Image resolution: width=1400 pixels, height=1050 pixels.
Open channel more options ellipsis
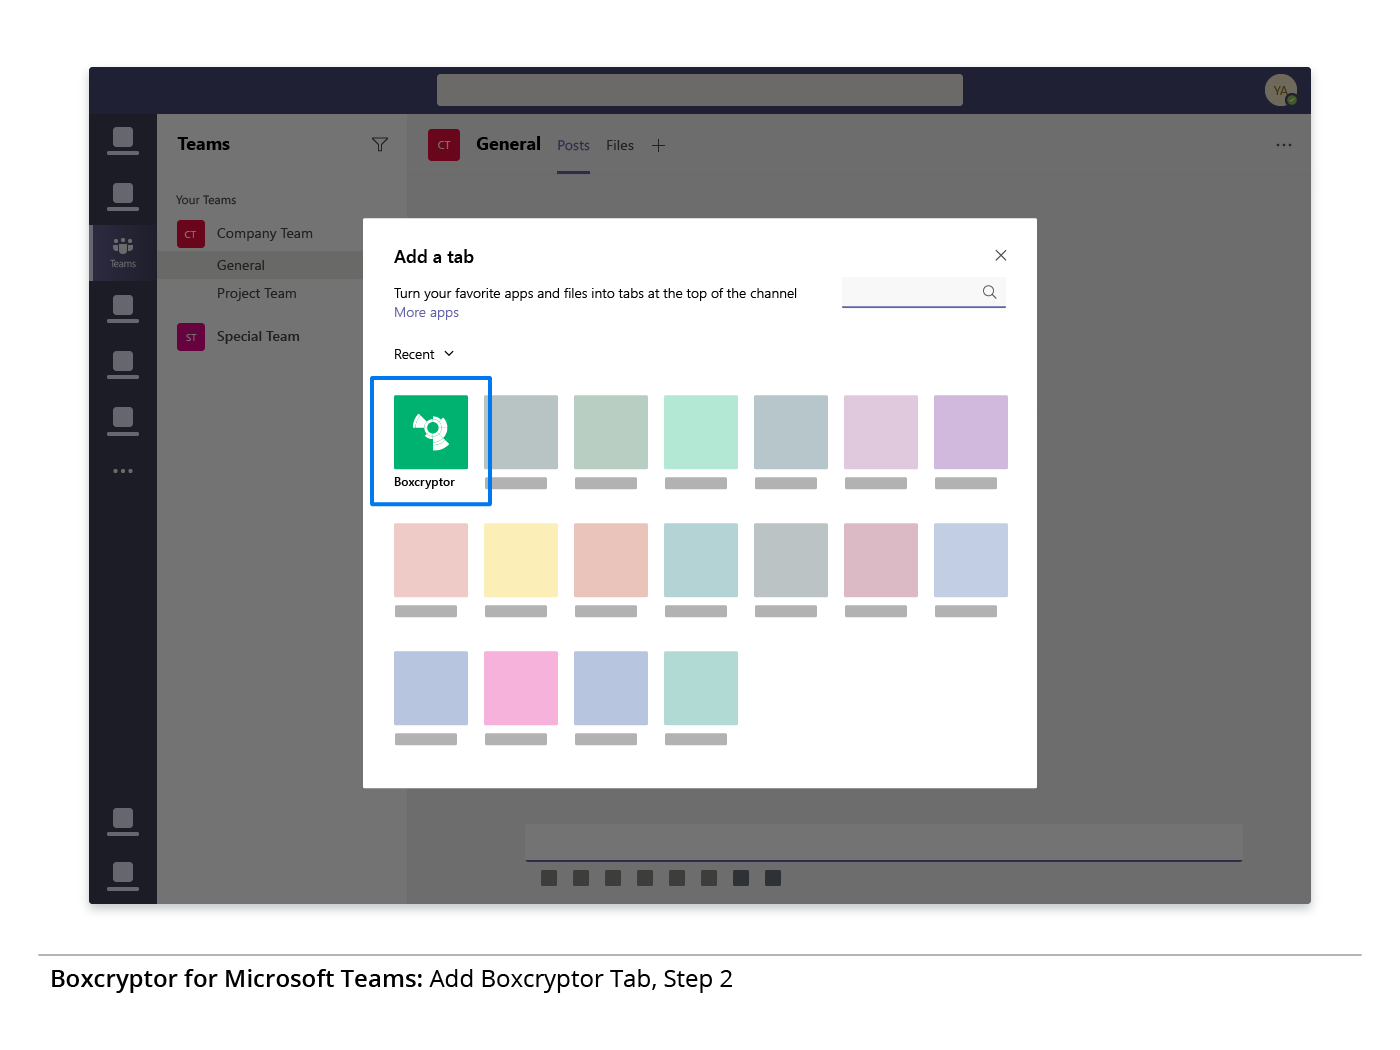(1284, 145)
